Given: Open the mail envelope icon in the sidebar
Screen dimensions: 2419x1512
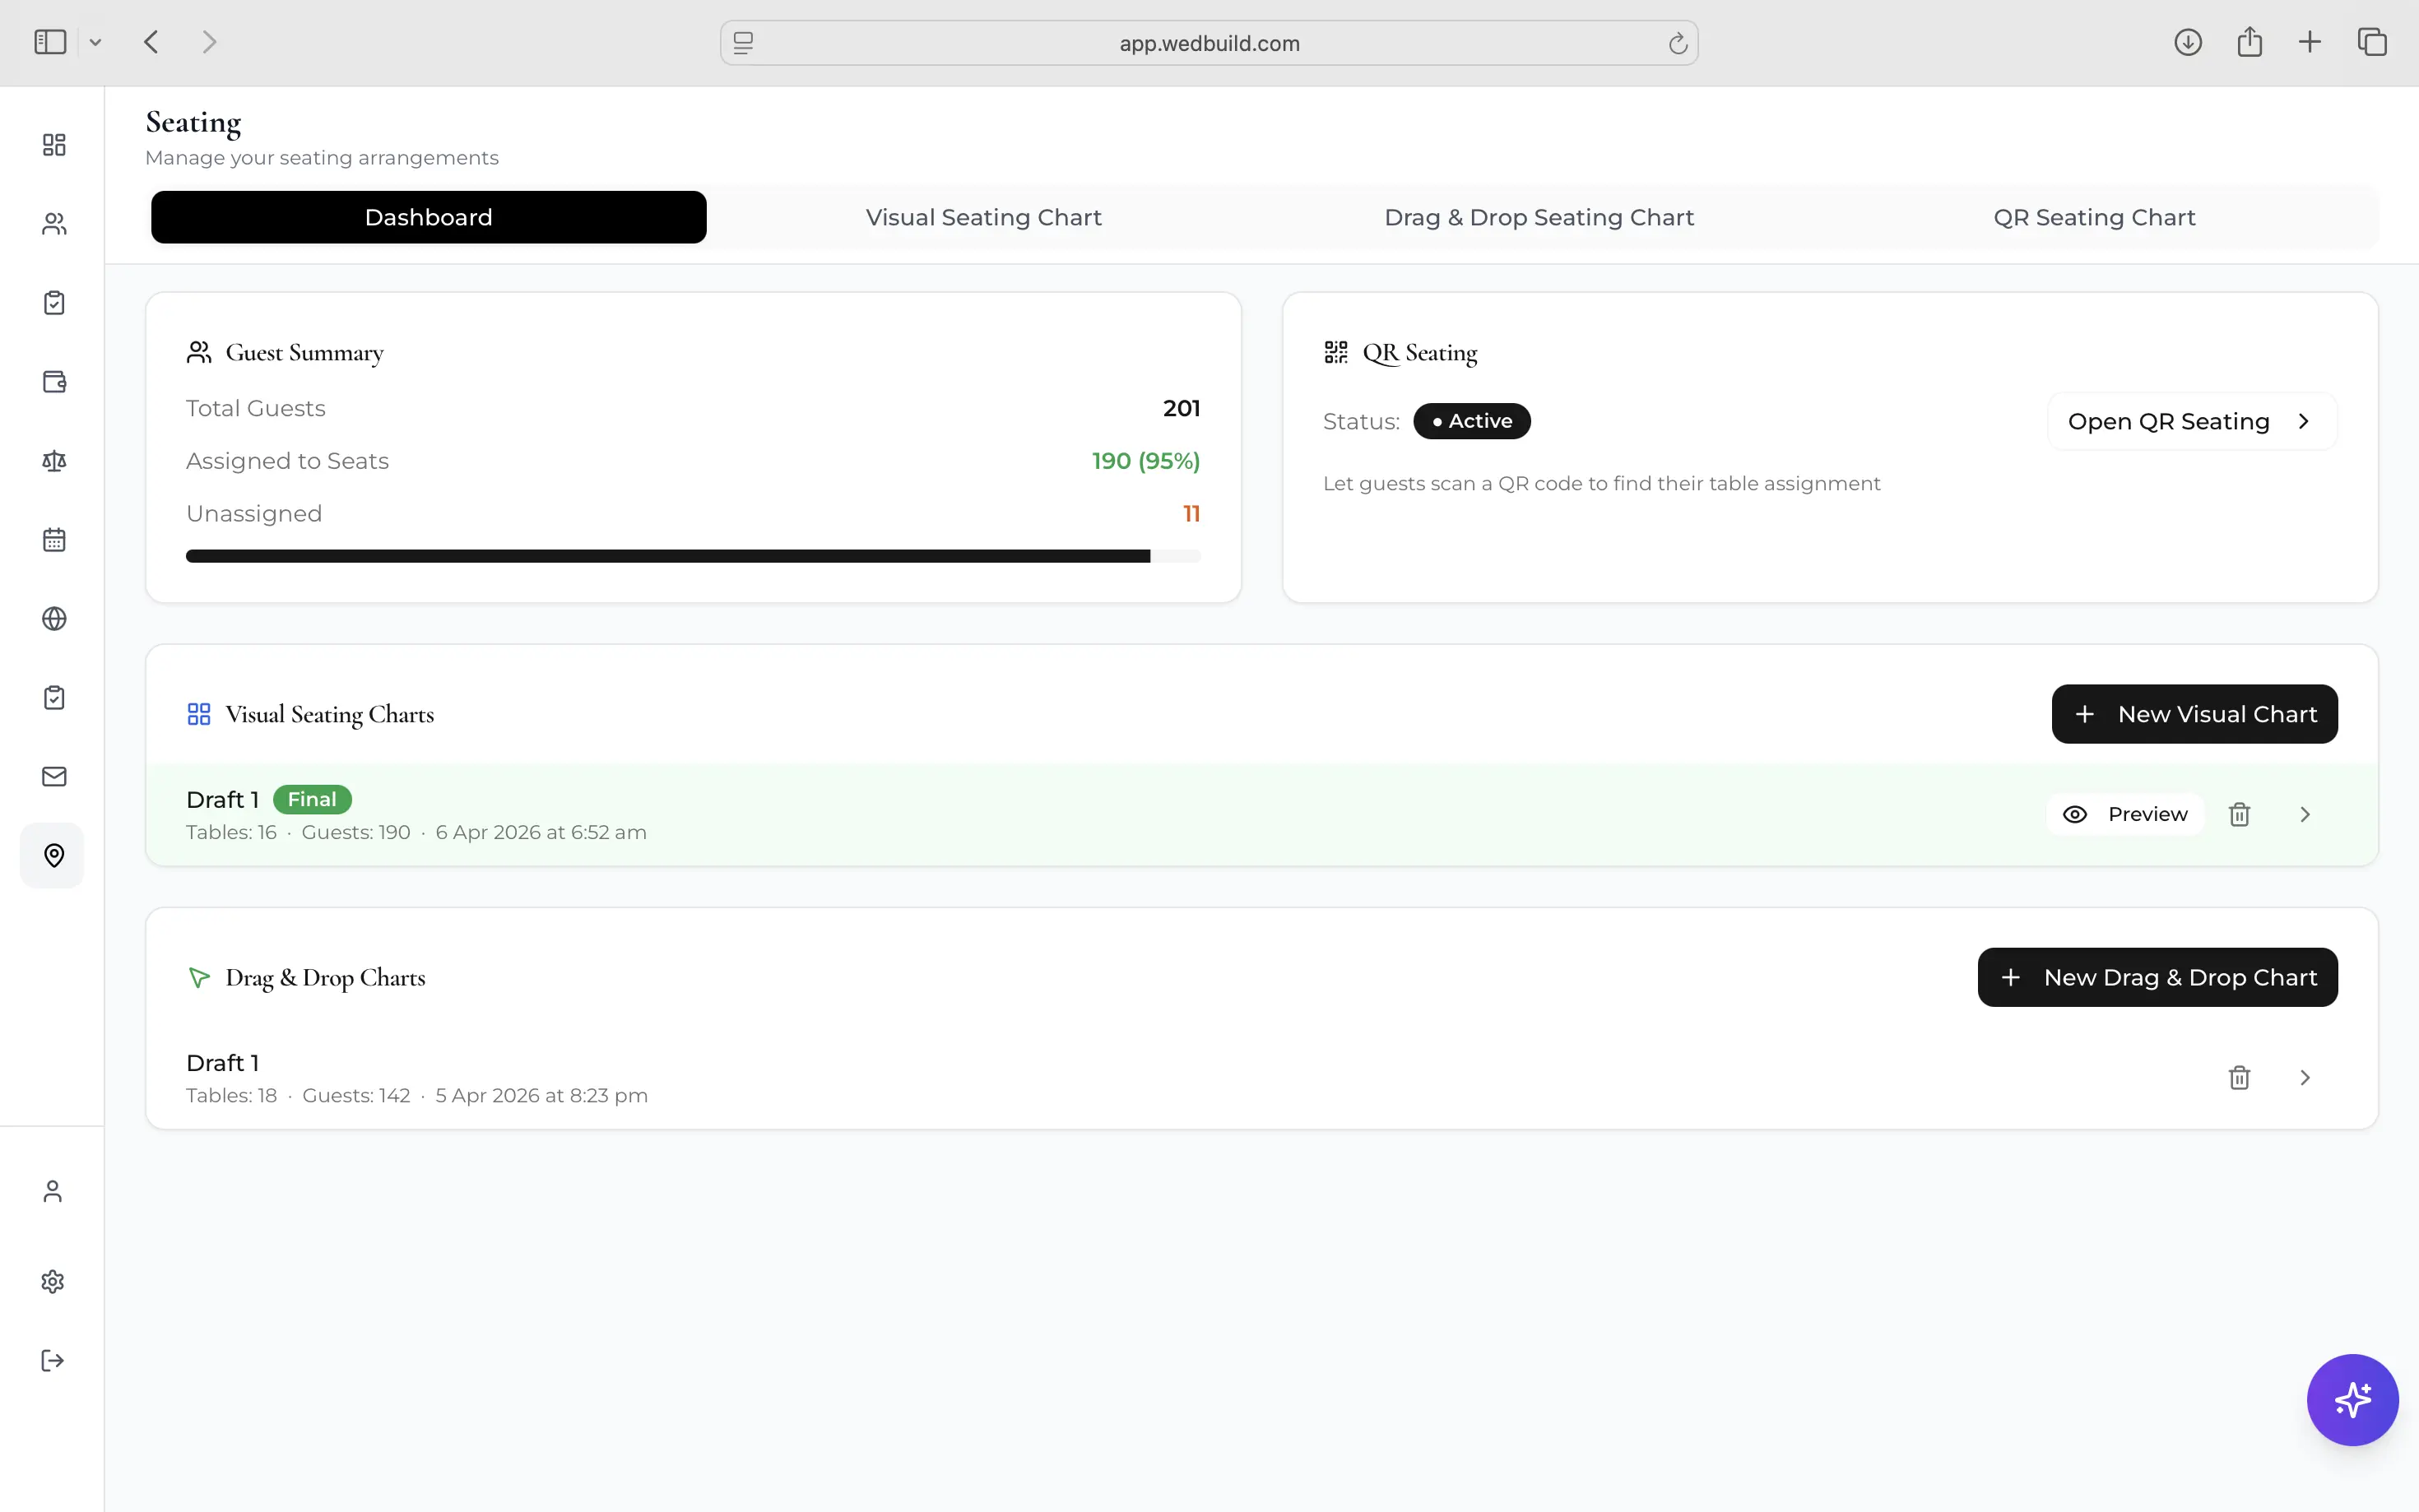Looking at the screenshot, I should (x=54, y=777).
